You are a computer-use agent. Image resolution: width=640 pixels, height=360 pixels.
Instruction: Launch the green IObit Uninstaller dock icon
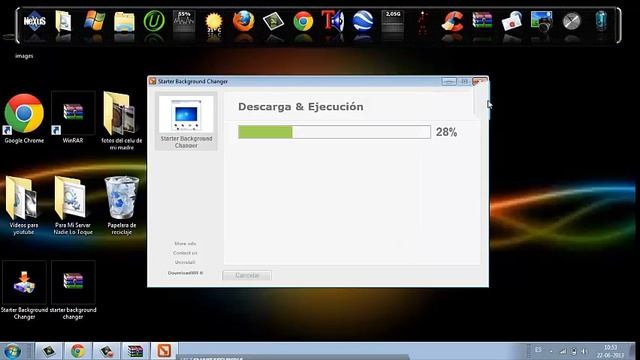pyautogui.click(x=154, y=21)
